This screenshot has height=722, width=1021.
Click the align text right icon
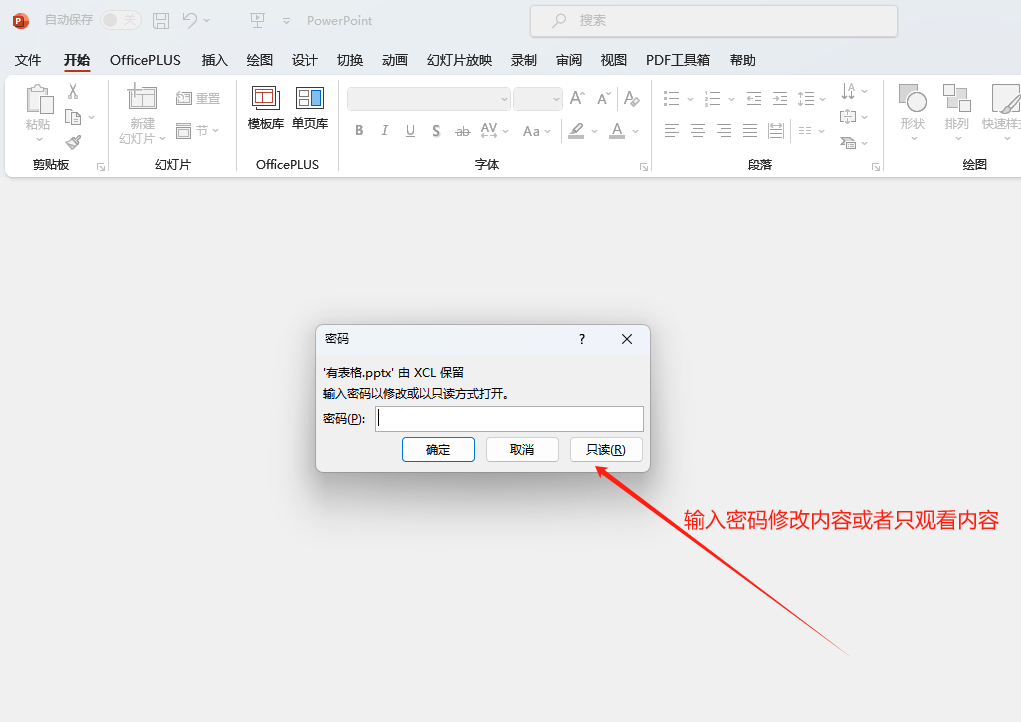pyautogui.click(x=723, y=131)
